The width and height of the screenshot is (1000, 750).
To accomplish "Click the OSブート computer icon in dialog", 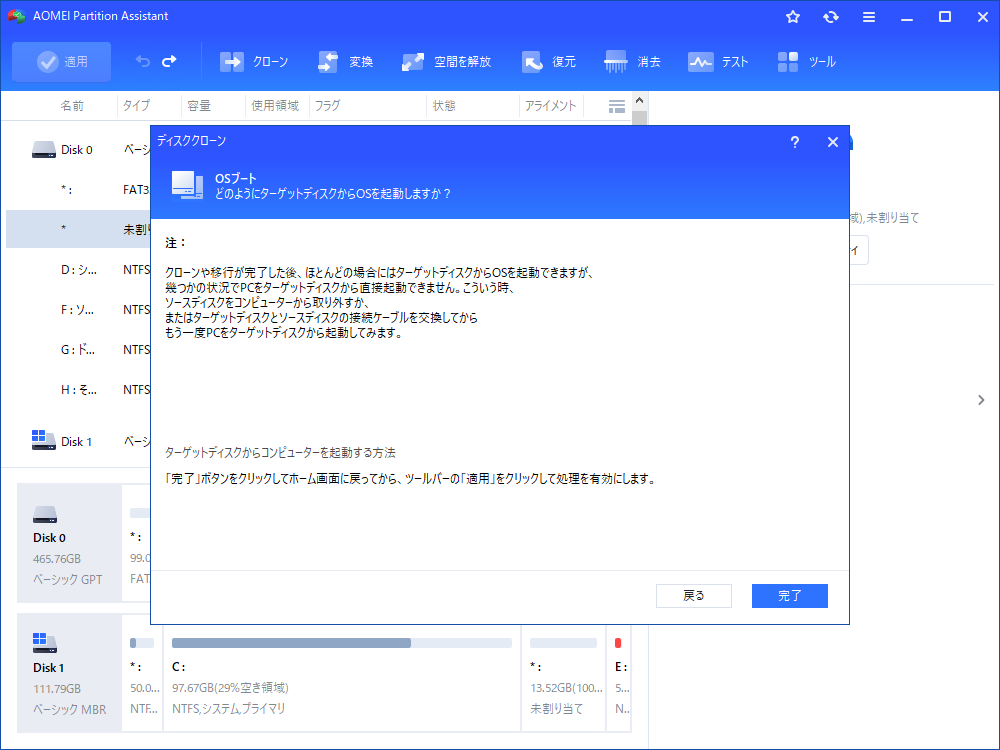I will coord(187,185).
